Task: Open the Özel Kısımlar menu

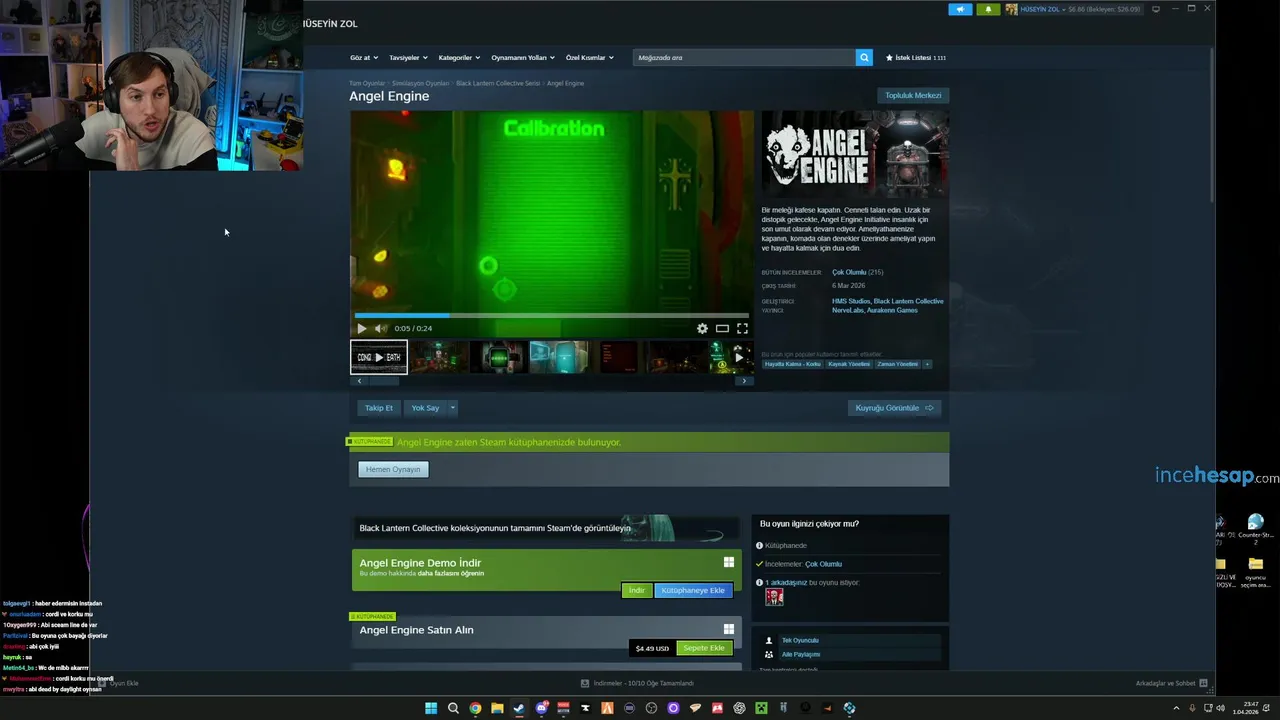Action: coord(589,57)
